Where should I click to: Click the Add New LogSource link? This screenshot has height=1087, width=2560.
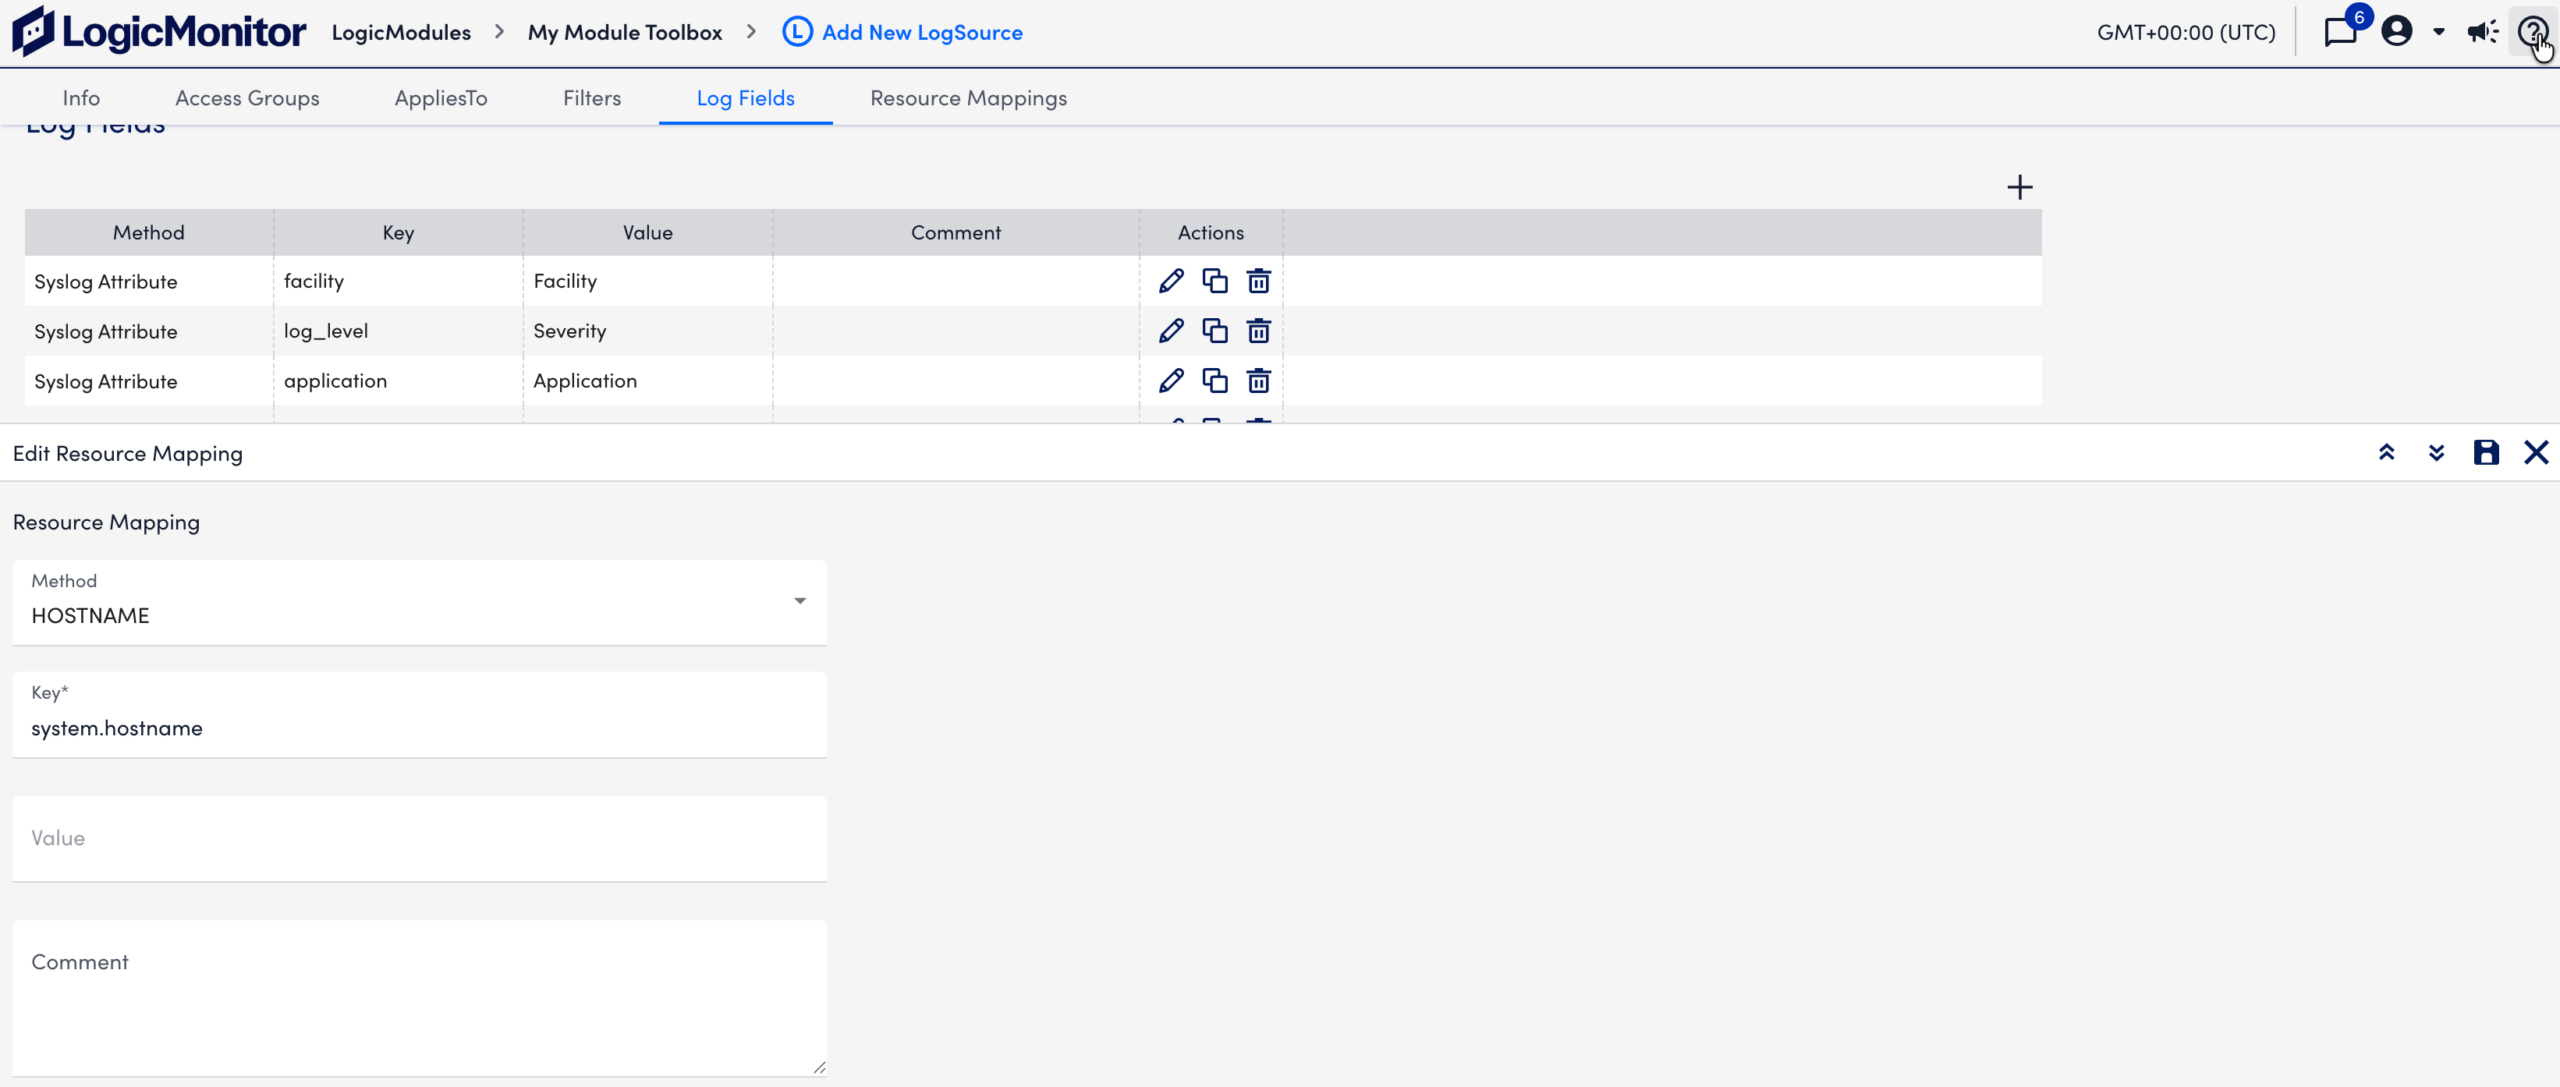click(x=921, y=31)
